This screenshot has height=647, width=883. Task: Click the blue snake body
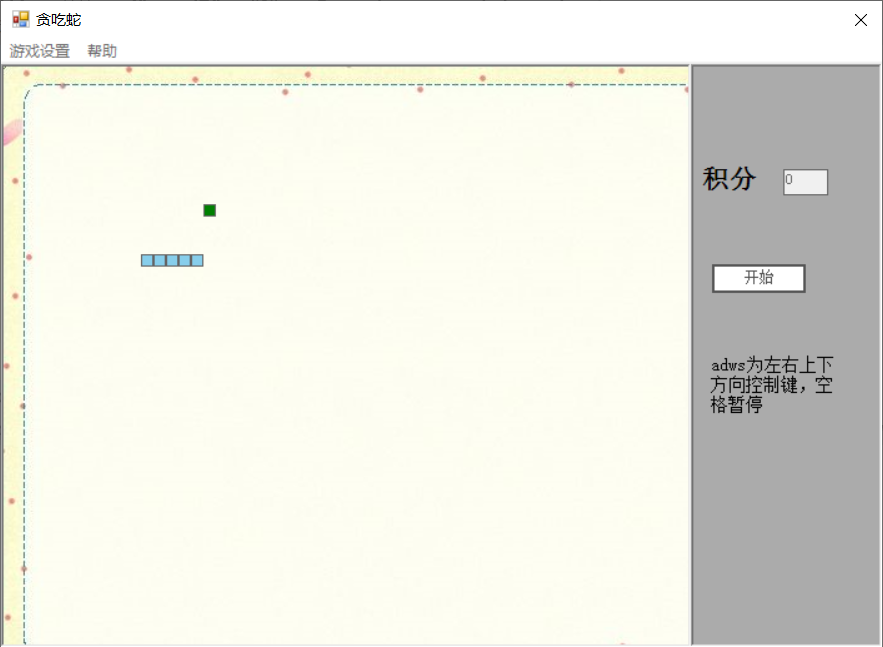click(x=172, y=260)
